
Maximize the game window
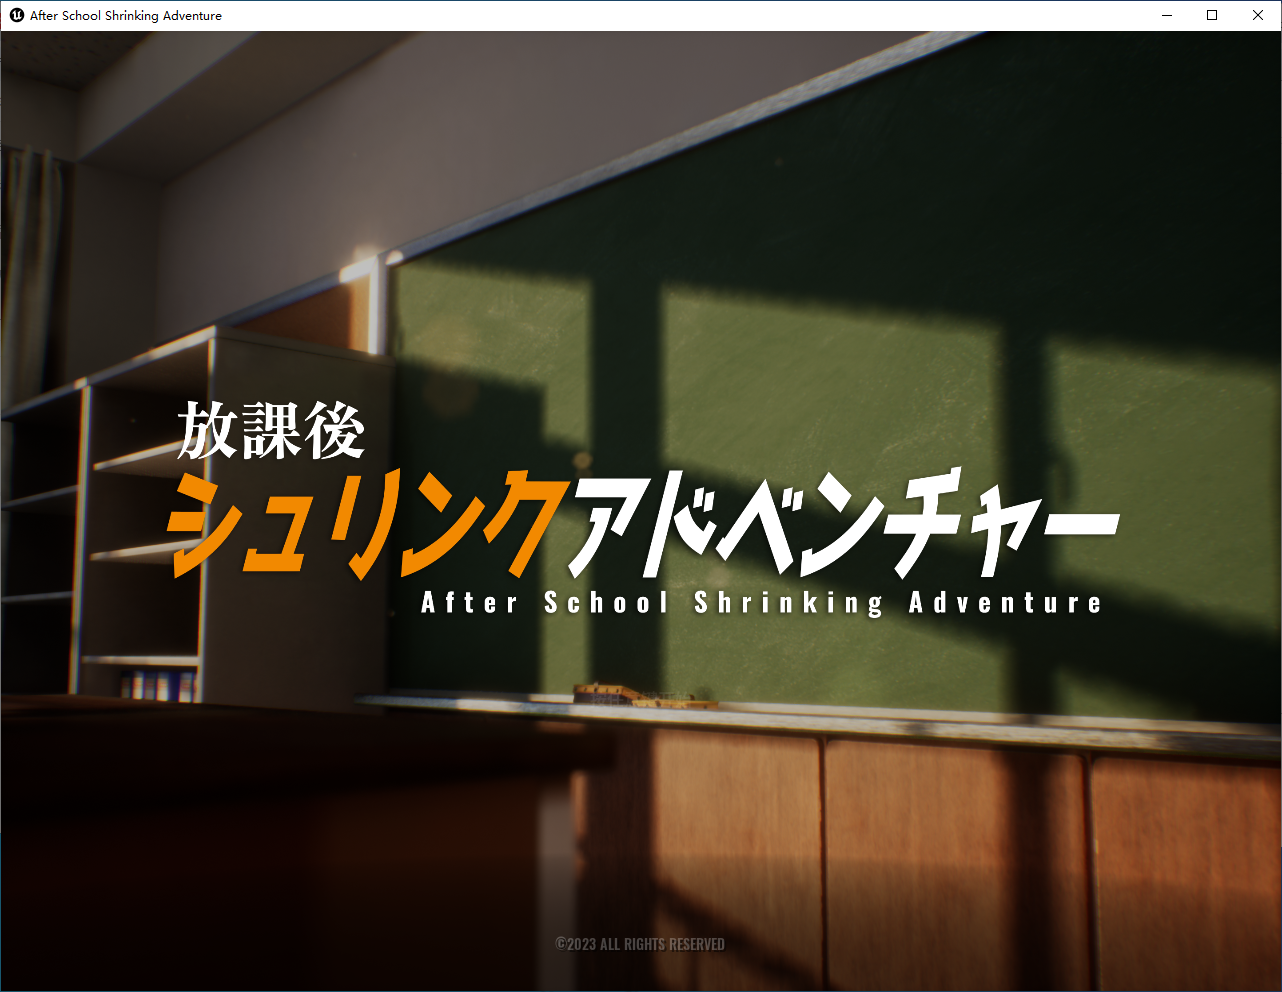click(1212, 15)
